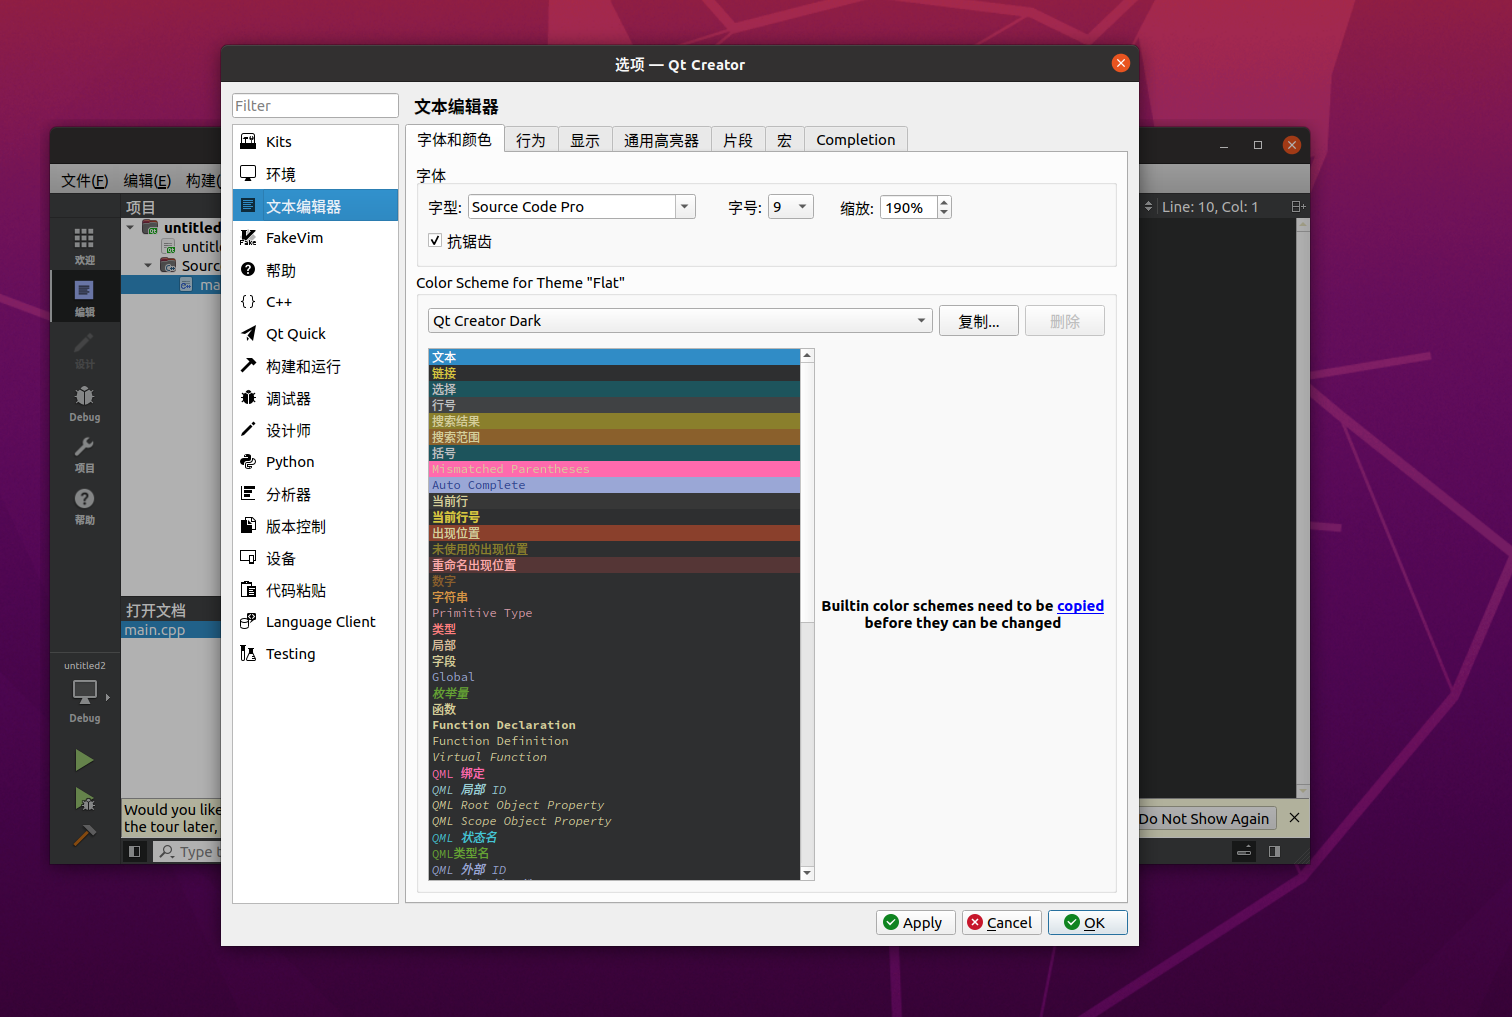This screenshot has width=1512, height=1017.
Task: Click the Build hammer icon
Action: pos(85,835)
